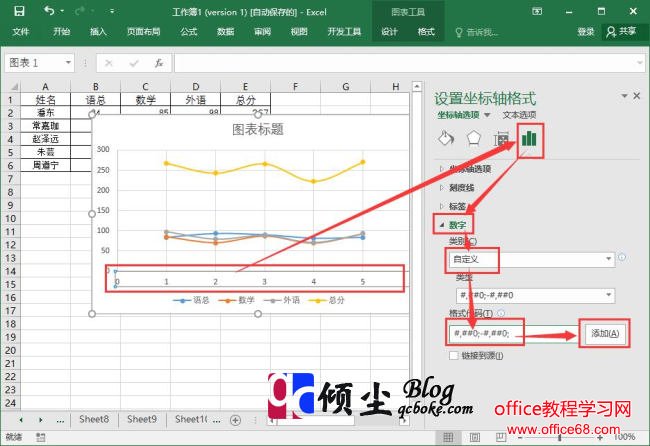Click the New Sheet plus icon
The height and width of the screenshot is (446, 650).
coord(235,420)
